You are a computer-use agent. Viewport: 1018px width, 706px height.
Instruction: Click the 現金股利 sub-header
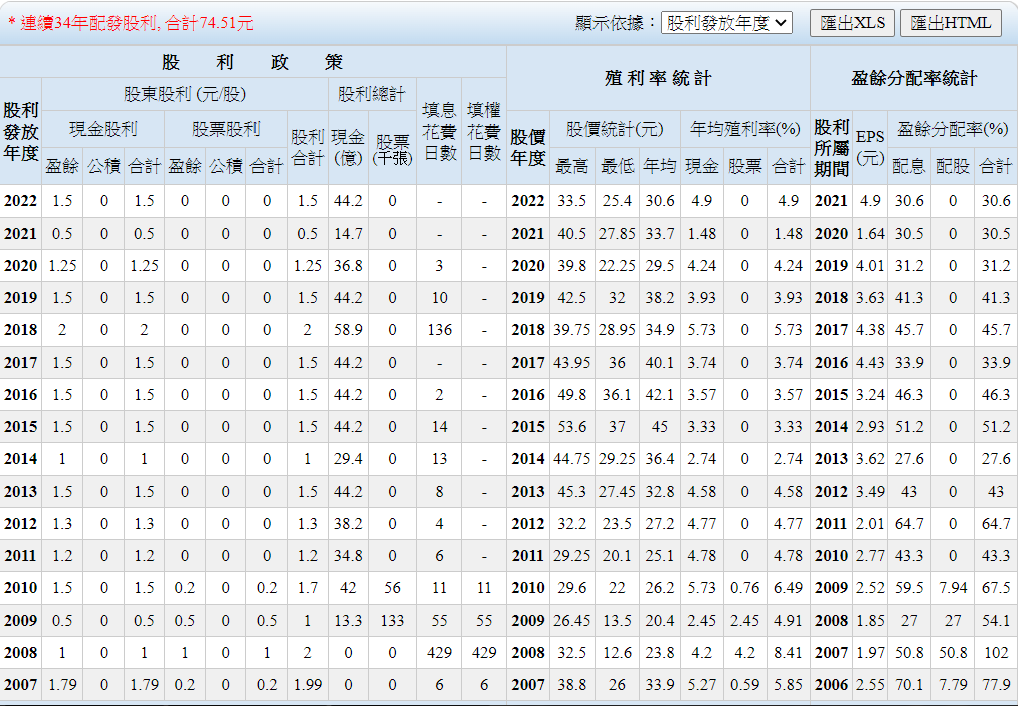point(103,129)
